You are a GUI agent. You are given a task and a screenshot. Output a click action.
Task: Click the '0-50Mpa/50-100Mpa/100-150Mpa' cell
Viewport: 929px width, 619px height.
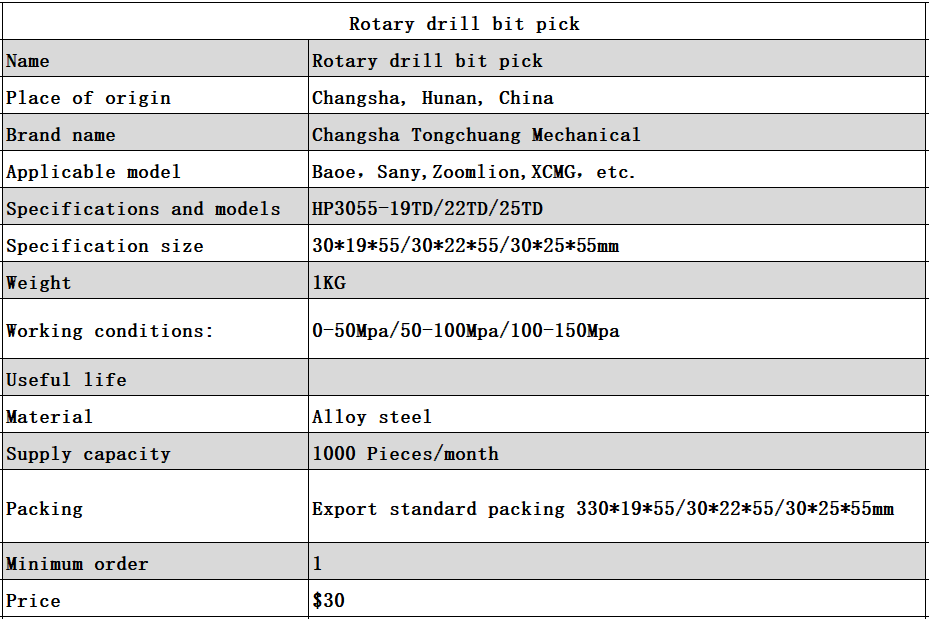(x=618, y=329)
